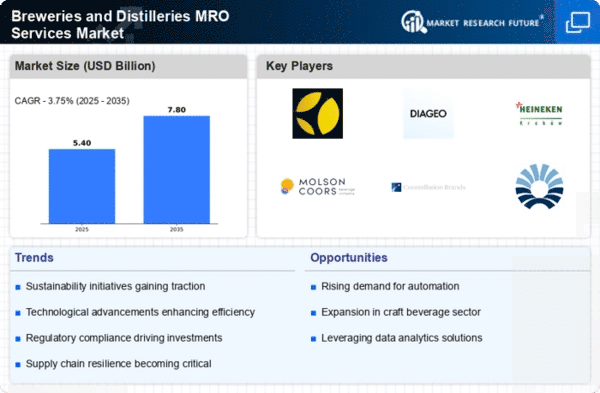This screenshot has width=600, height=393.
Task: Click the 2035 bar showing 7.80
Action: click(176, 170)
